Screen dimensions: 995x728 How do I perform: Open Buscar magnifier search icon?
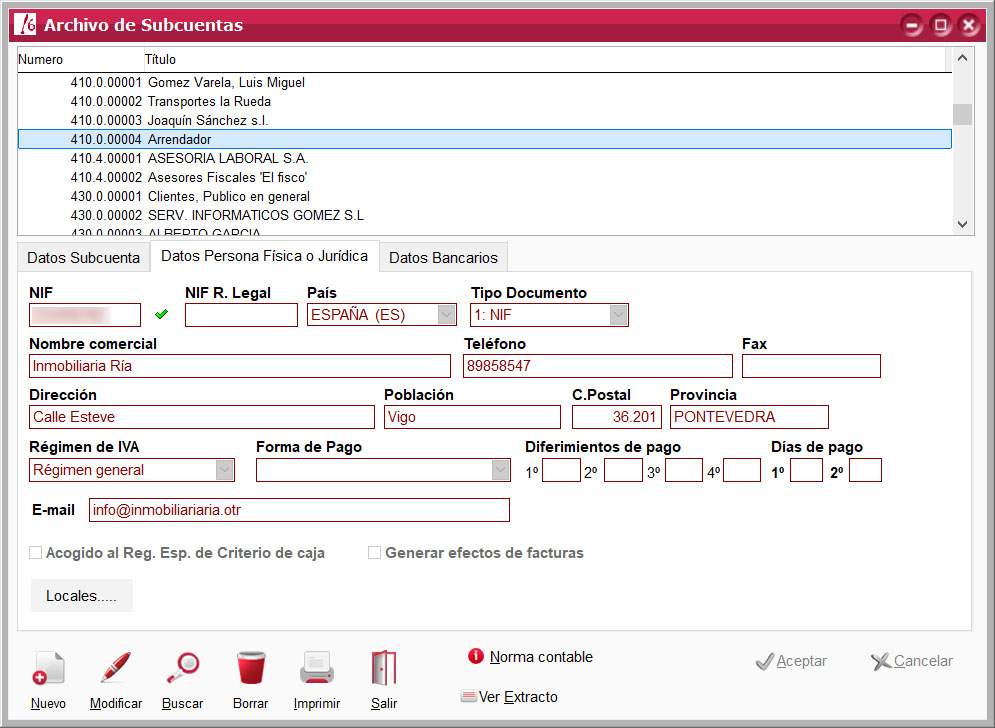(183, 668)
